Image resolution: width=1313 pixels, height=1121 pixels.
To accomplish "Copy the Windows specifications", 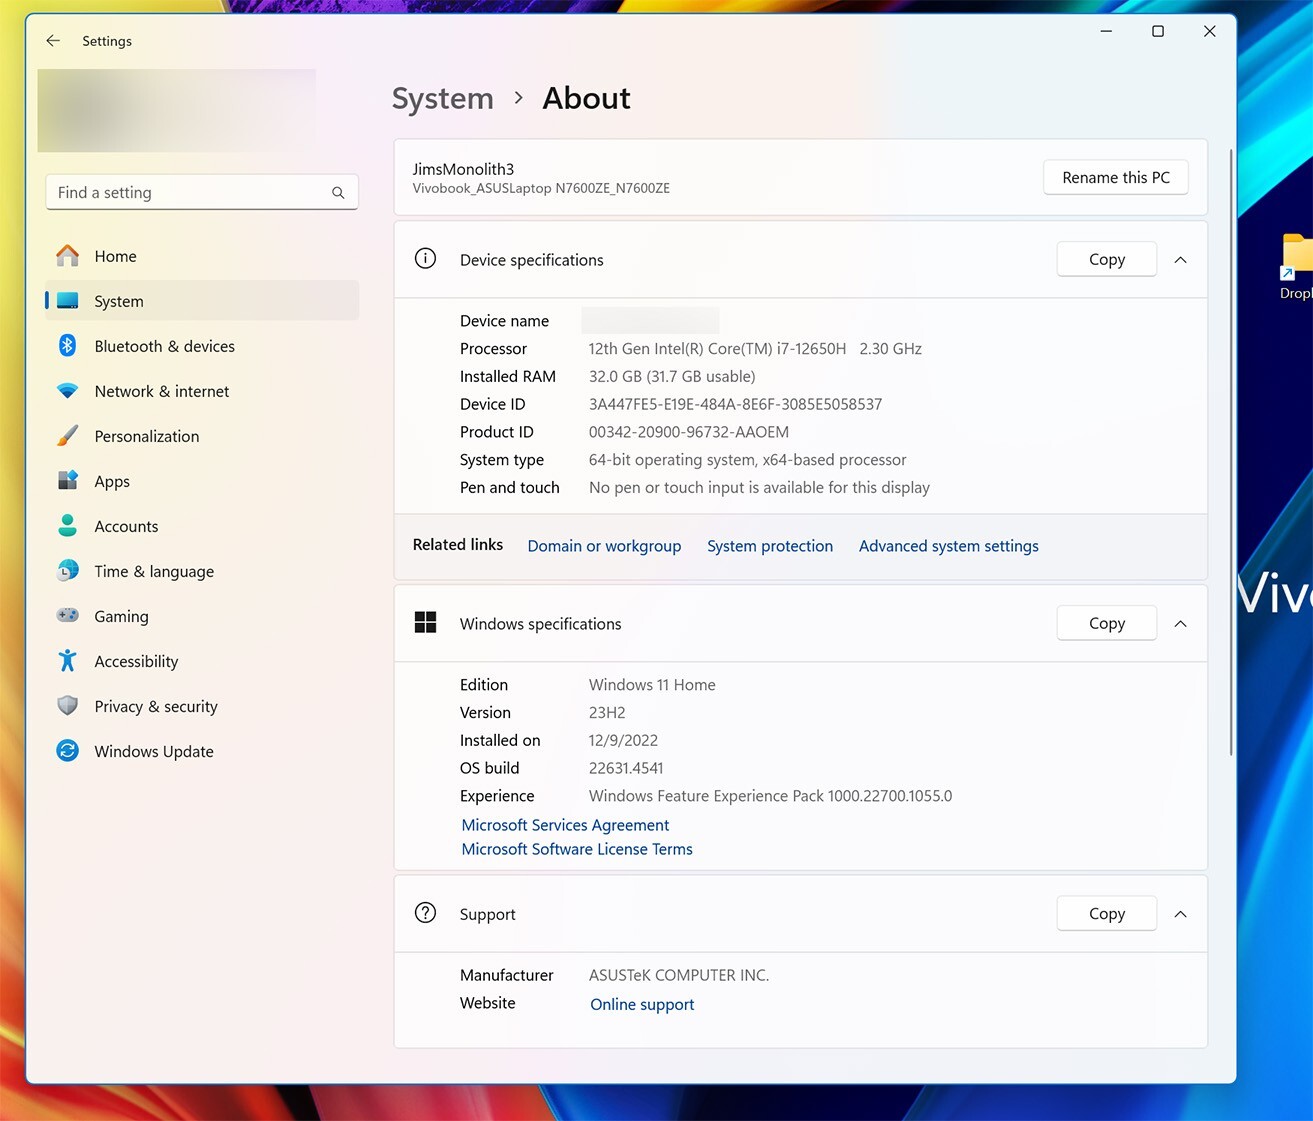I will (1107, 623).
